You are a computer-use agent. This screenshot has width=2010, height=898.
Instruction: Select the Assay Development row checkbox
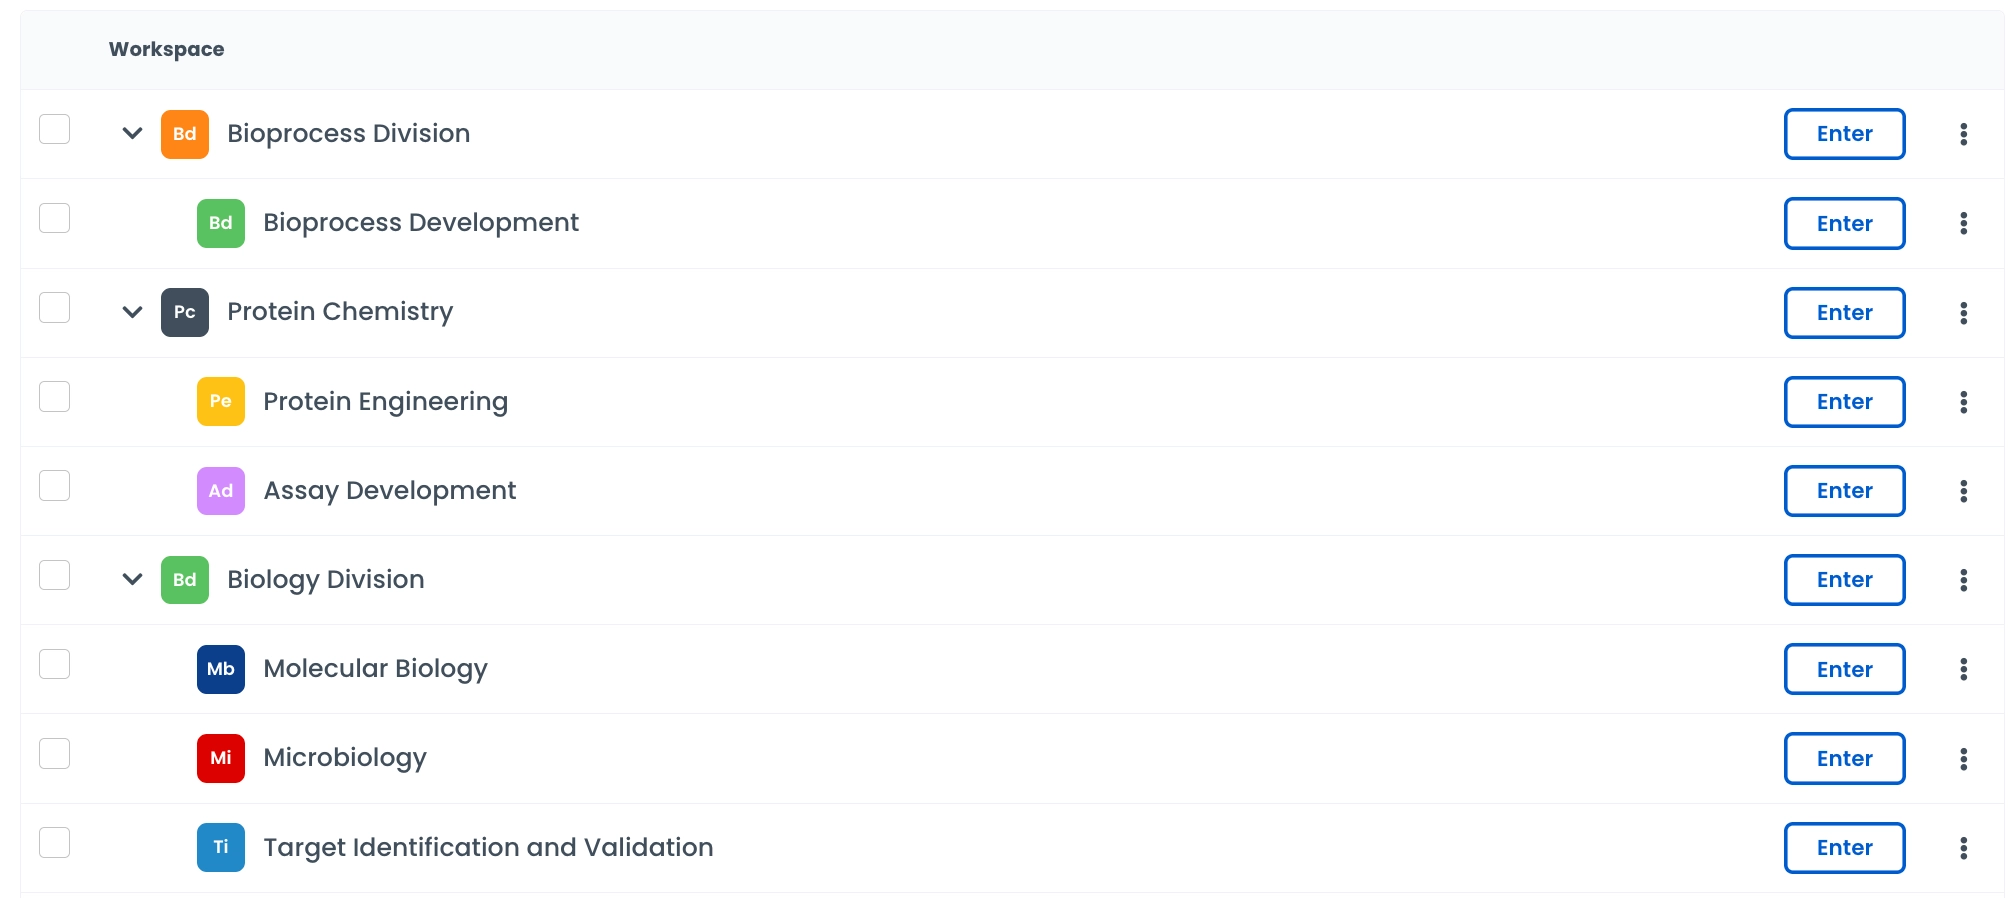[x=54, y=486]
